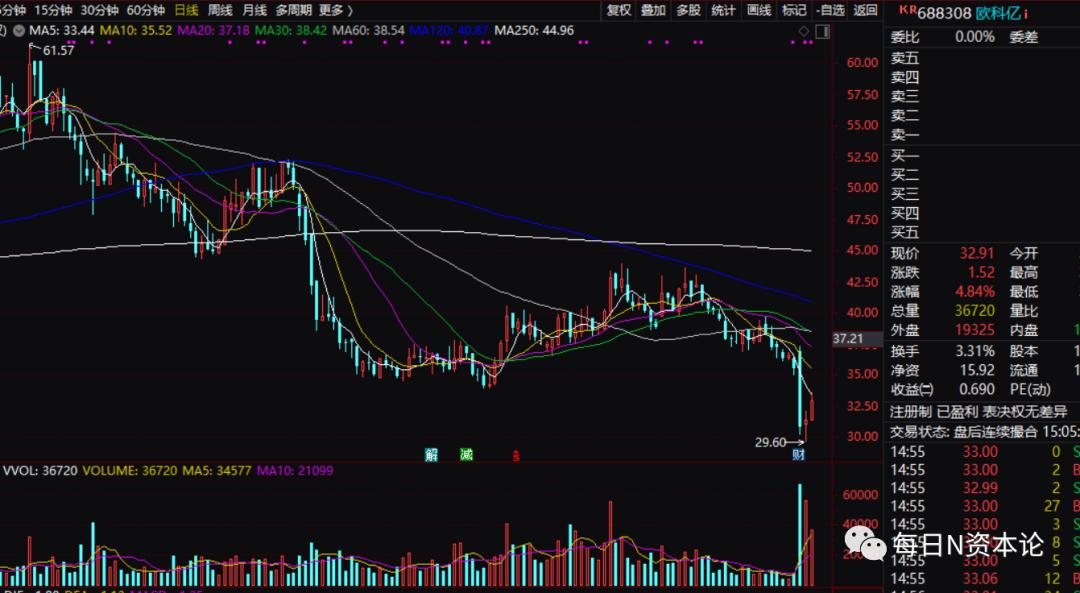Click the tallest volume bar near 60000
Viewport: 1080px width, 593px height.
[x=800, y=535]
